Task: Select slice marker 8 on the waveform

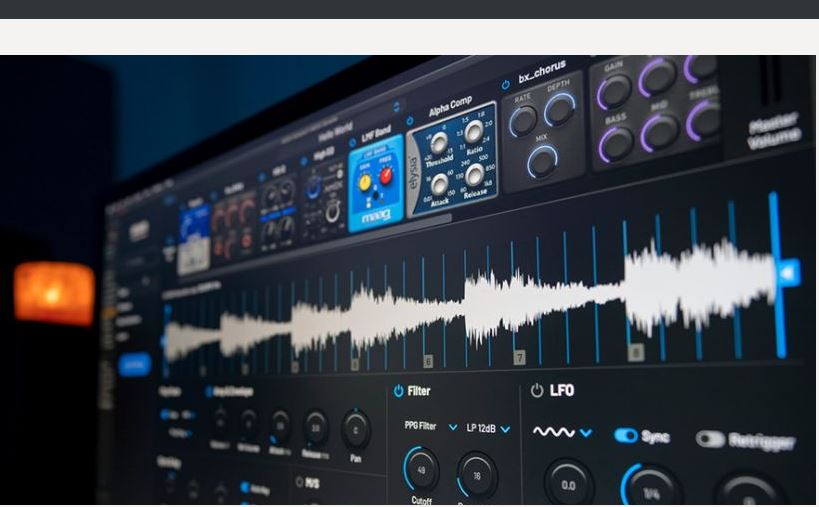Action: click(636, 352)
